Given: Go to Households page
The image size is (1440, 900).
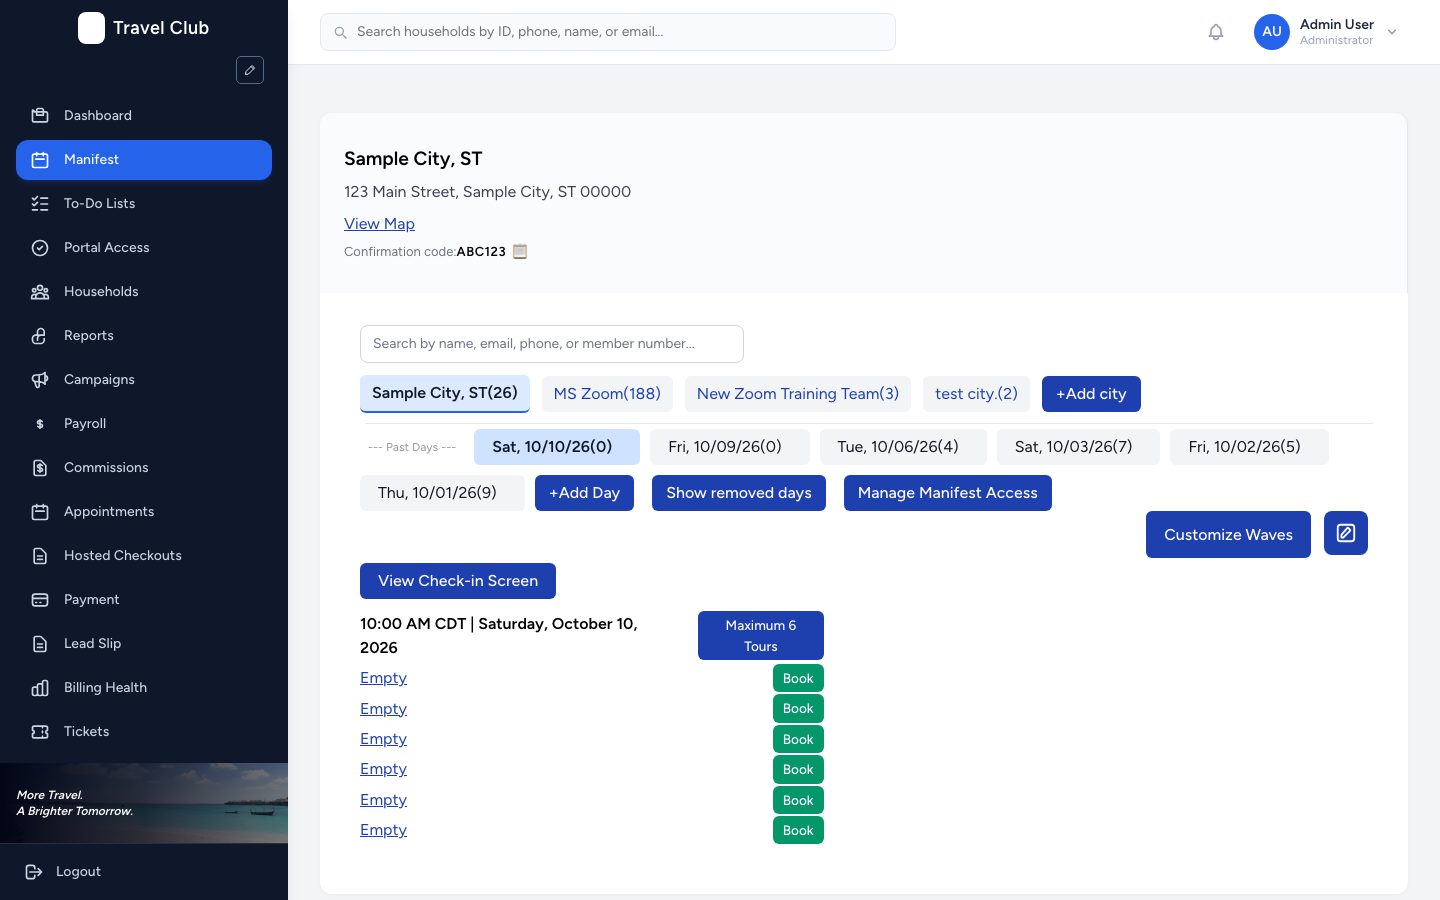Looking at the screenshot, I should [144, 291].
